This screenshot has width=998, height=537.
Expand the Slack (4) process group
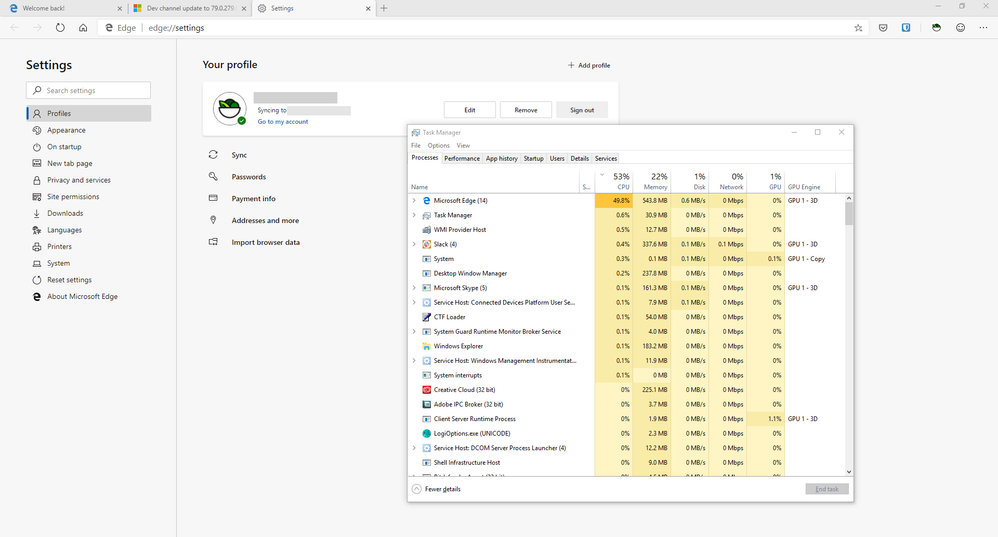click(x=414, y=244)
